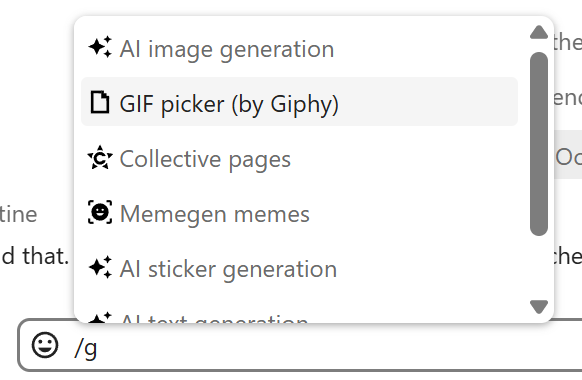This screenshot has height=380, width=582.
Task: Click partially visible AI text generation sparkle icon
Action: [100, 317]
